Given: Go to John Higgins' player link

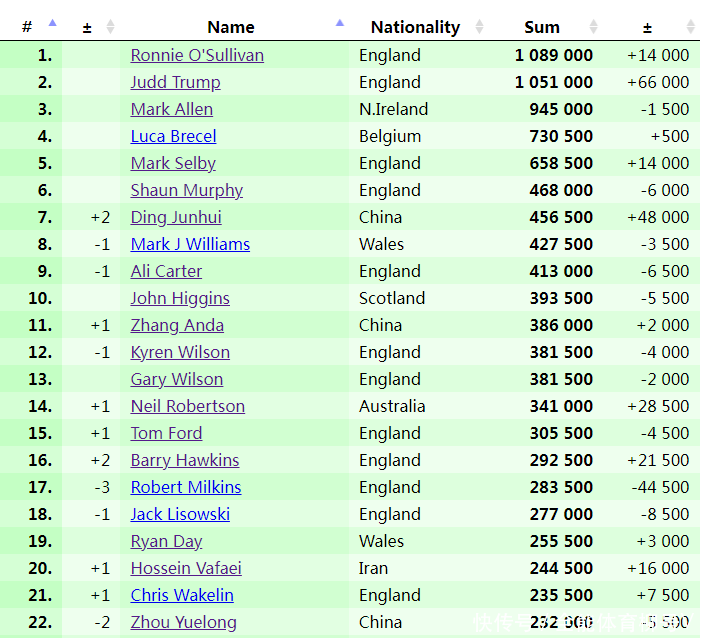Looking at the screenshot, I should (180, 298).
